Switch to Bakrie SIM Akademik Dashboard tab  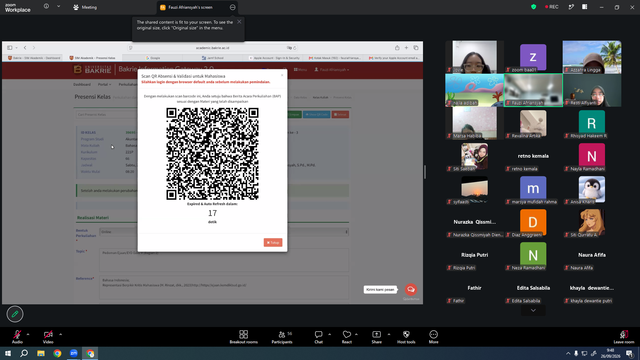click(34, 58)
